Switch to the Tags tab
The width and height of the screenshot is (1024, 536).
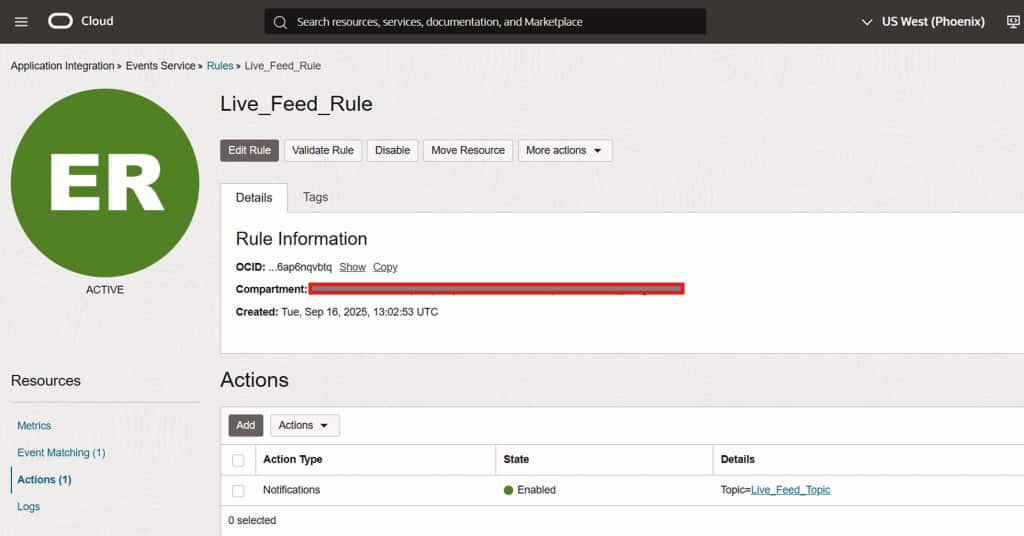pyautogui.click(x=315, y=197)
